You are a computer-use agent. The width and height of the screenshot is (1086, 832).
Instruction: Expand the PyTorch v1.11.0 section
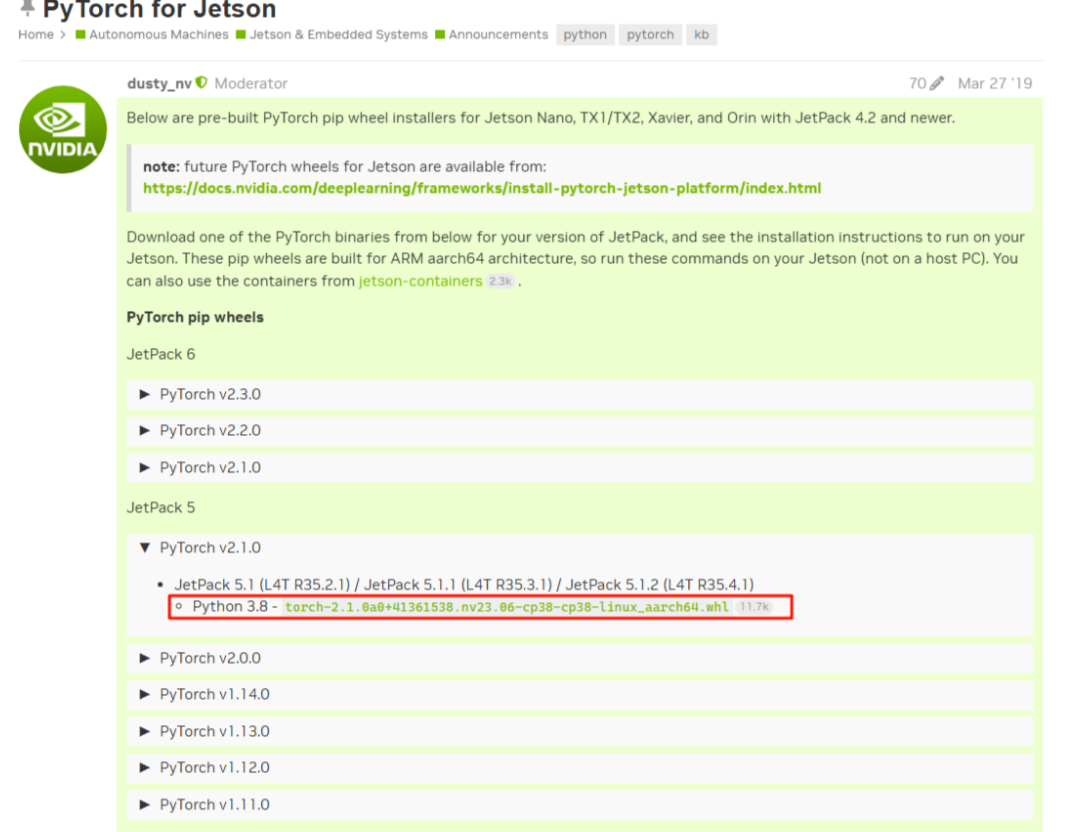tap(580, 805)
